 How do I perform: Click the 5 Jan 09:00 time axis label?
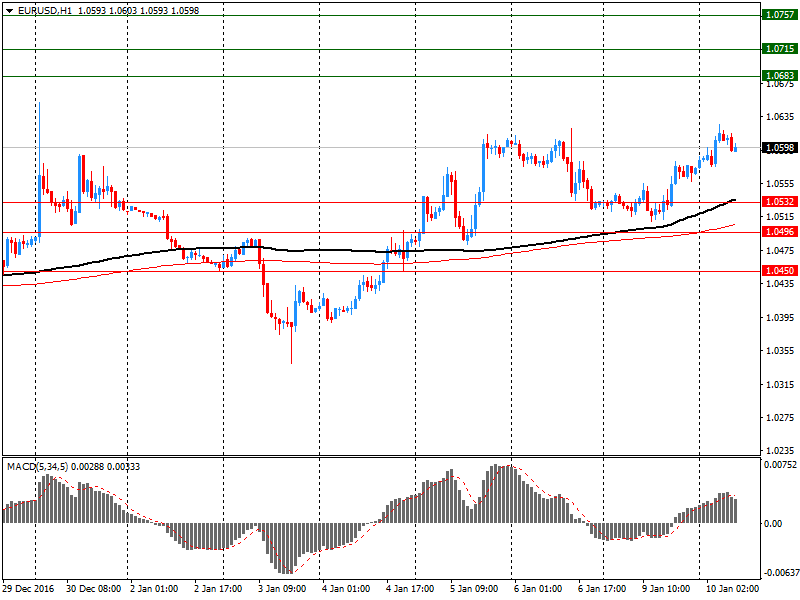click(474, 588)
